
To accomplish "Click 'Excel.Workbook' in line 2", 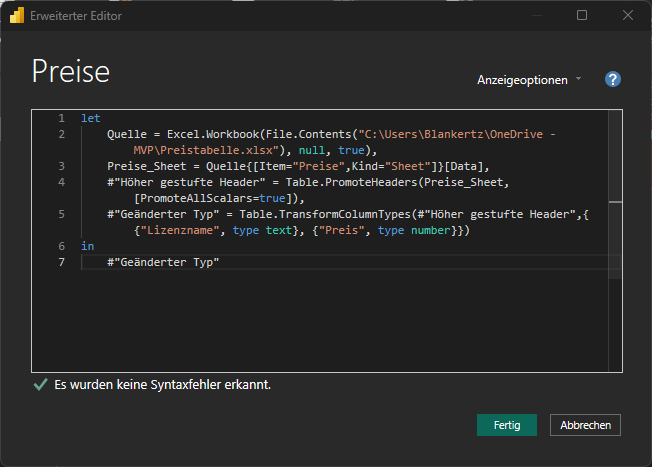I will point(213,134).
